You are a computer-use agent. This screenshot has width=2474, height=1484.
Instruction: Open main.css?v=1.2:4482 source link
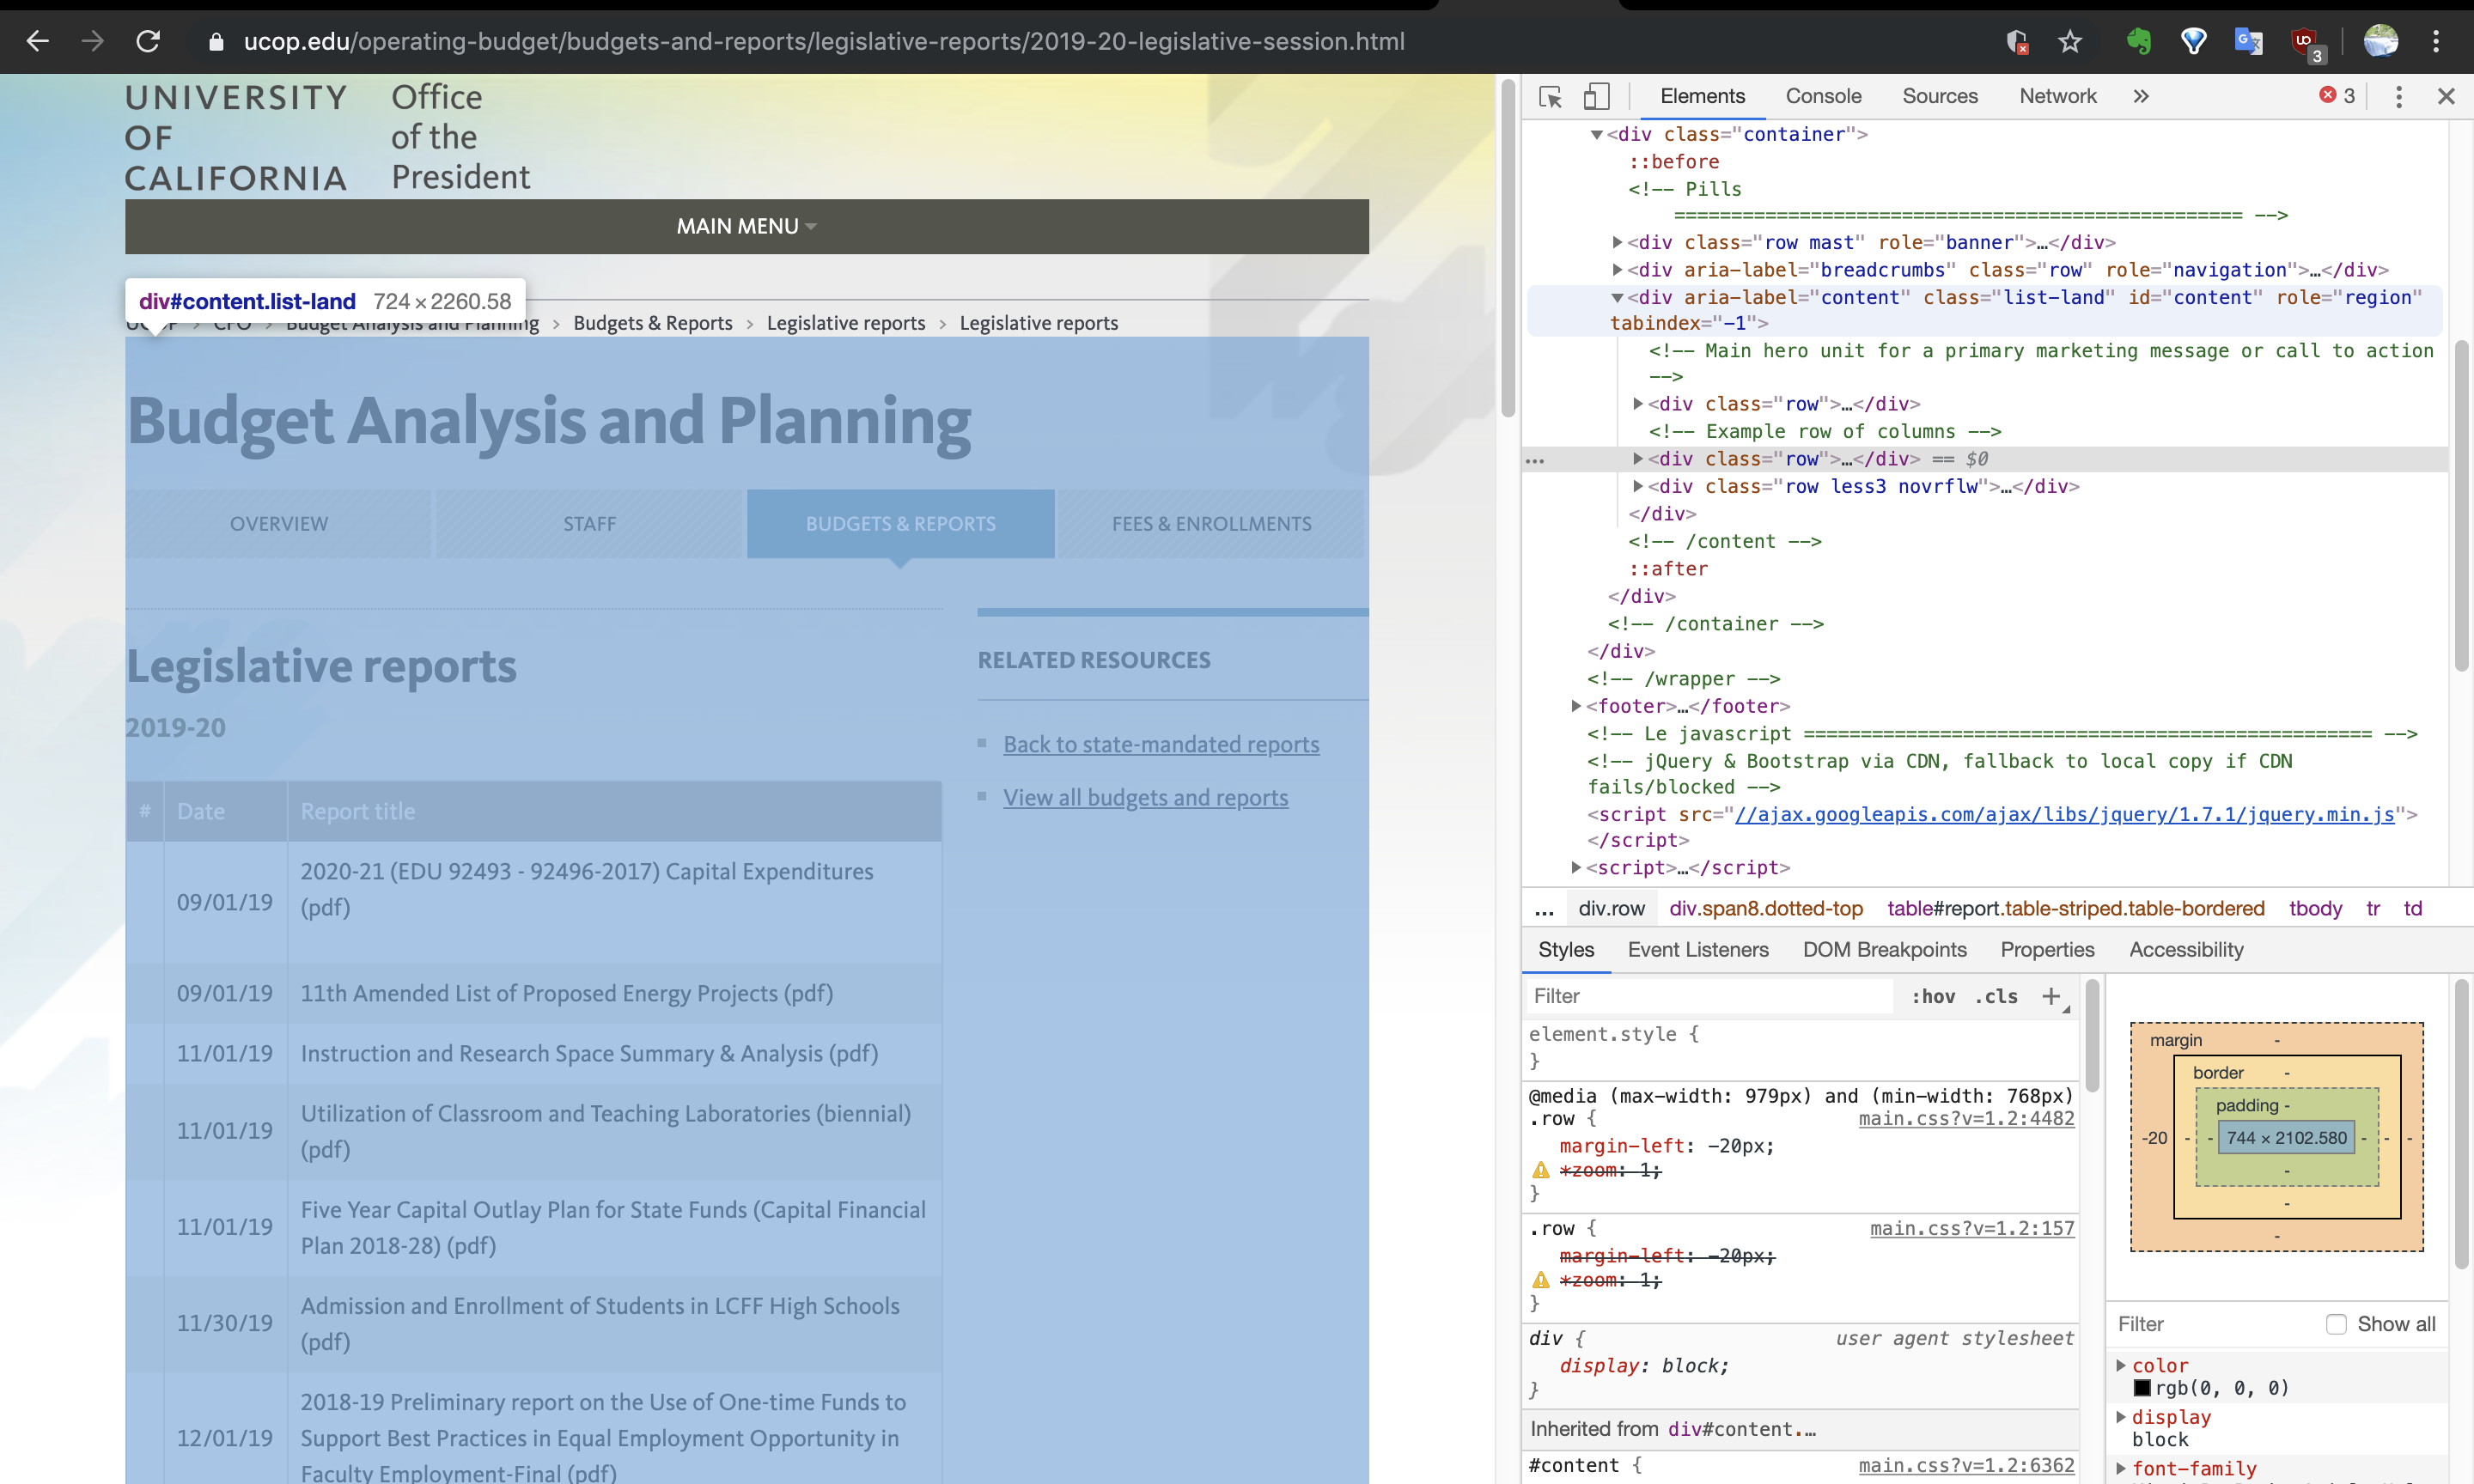click(x=1966, y=1118)
